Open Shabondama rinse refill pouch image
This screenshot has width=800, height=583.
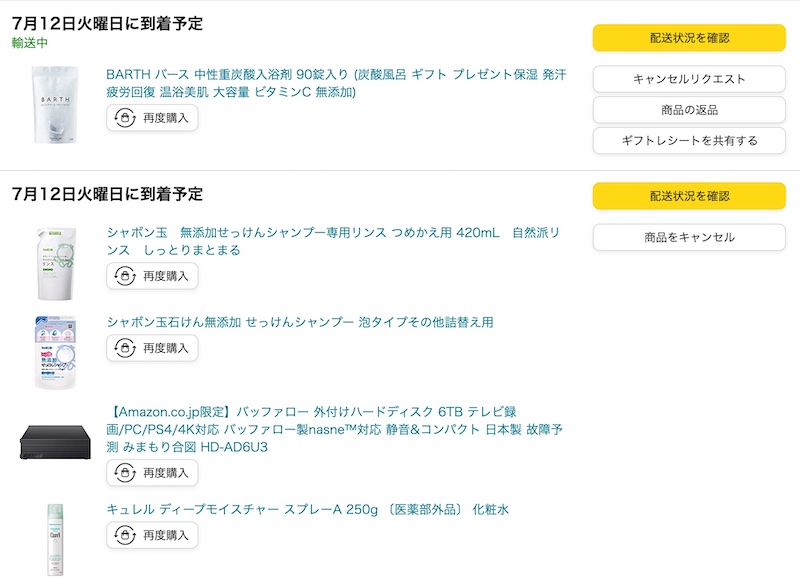(x=56, y=263)
